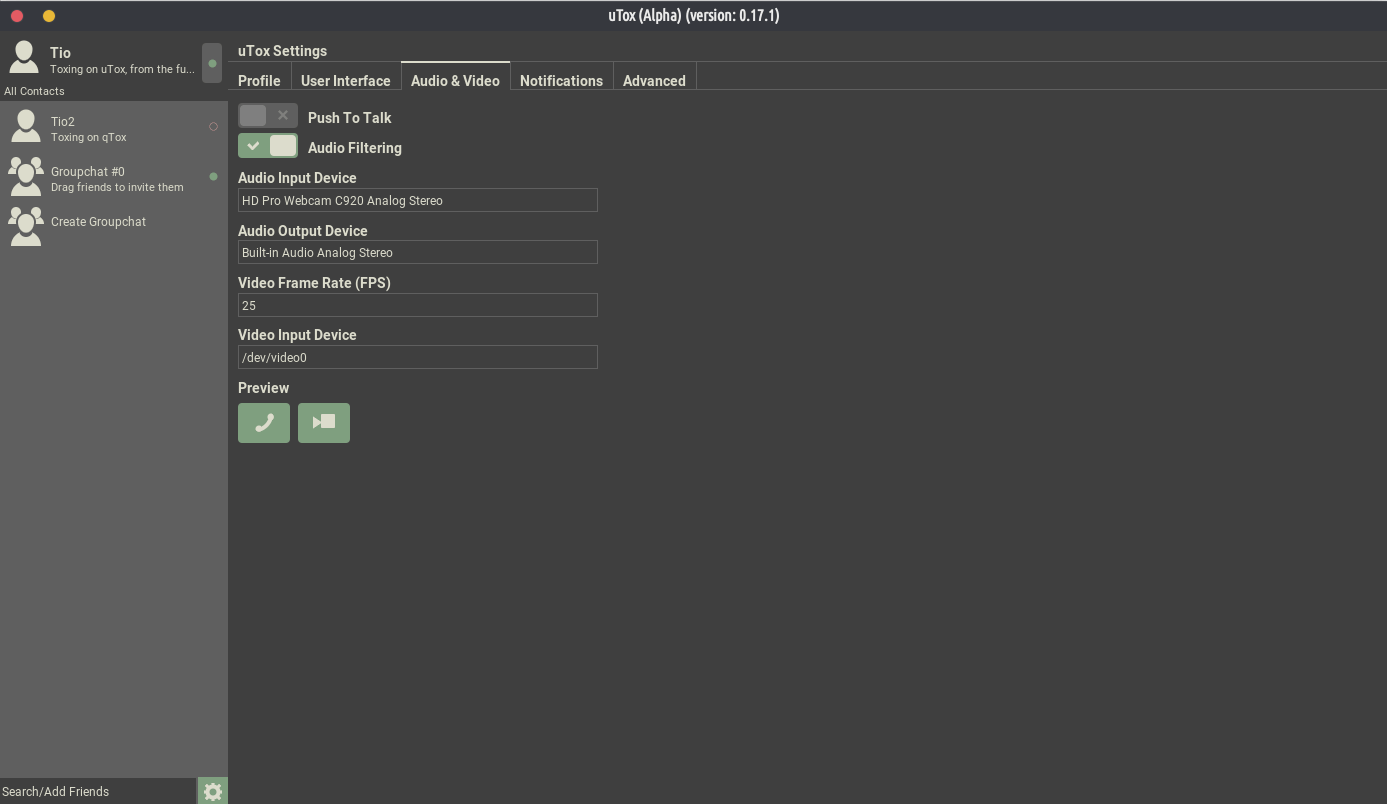Click the red close window button
The image size is (1387, 804).
click(x=17, y=16)
